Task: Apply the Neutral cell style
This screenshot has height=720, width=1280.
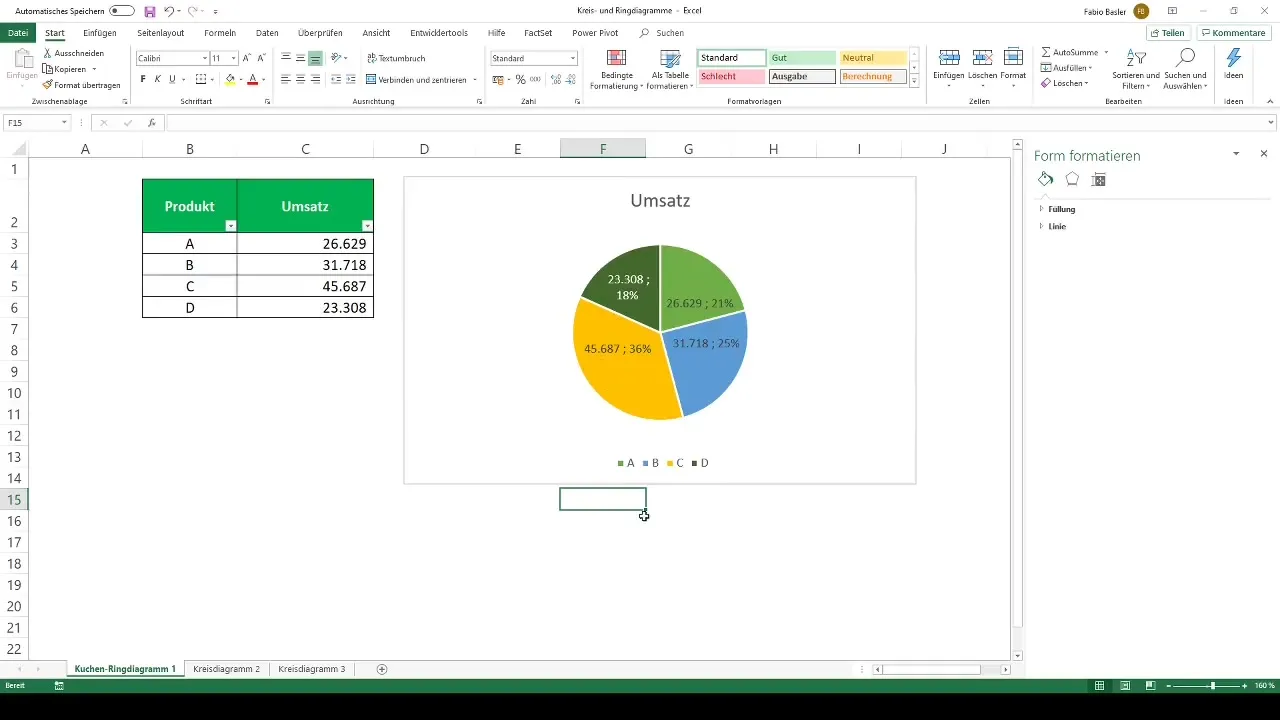Action: [x=873, y=58]
